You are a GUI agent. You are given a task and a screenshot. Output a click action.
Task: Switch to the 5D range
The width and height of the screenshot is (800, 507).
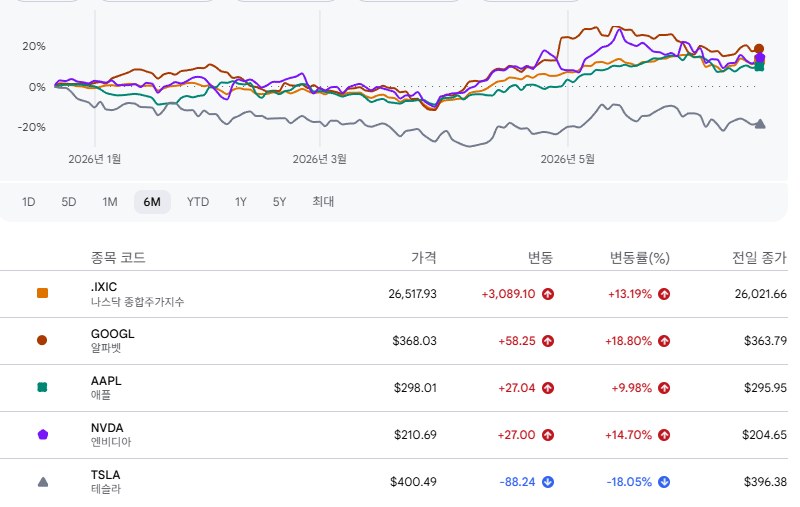(69, 202)
